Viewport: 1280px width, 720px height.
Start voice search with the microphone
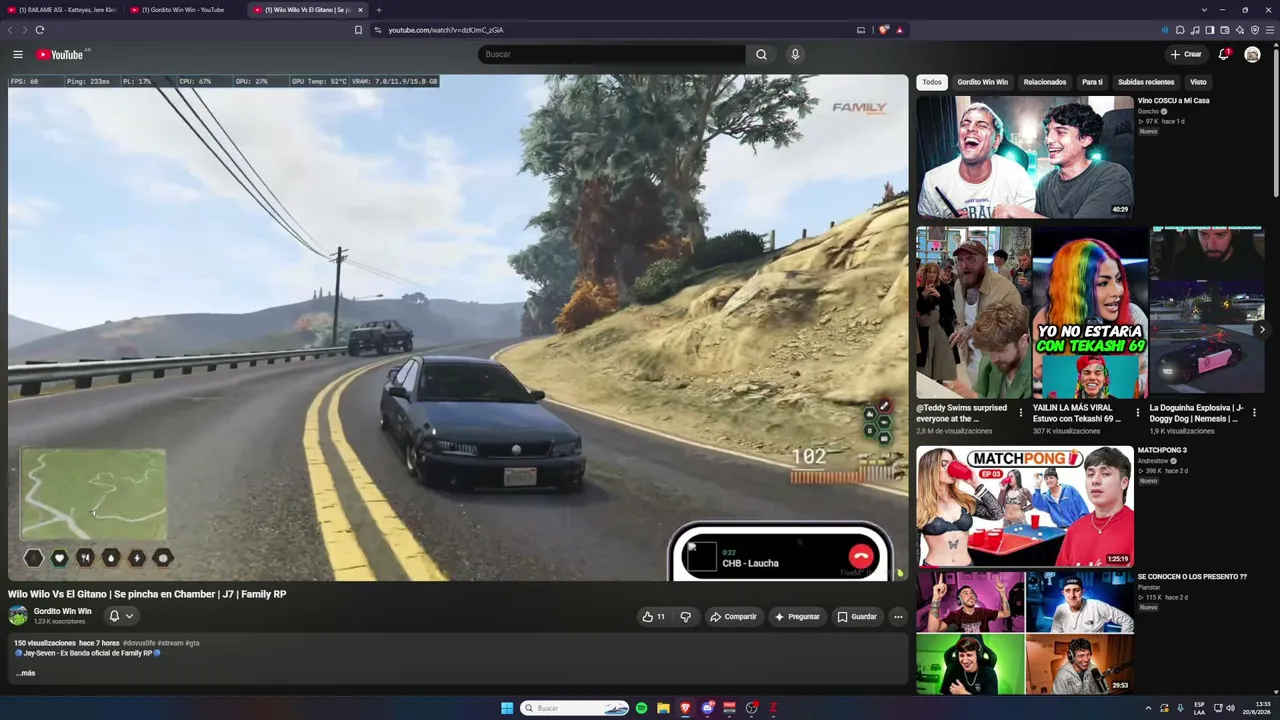point(795,54)
